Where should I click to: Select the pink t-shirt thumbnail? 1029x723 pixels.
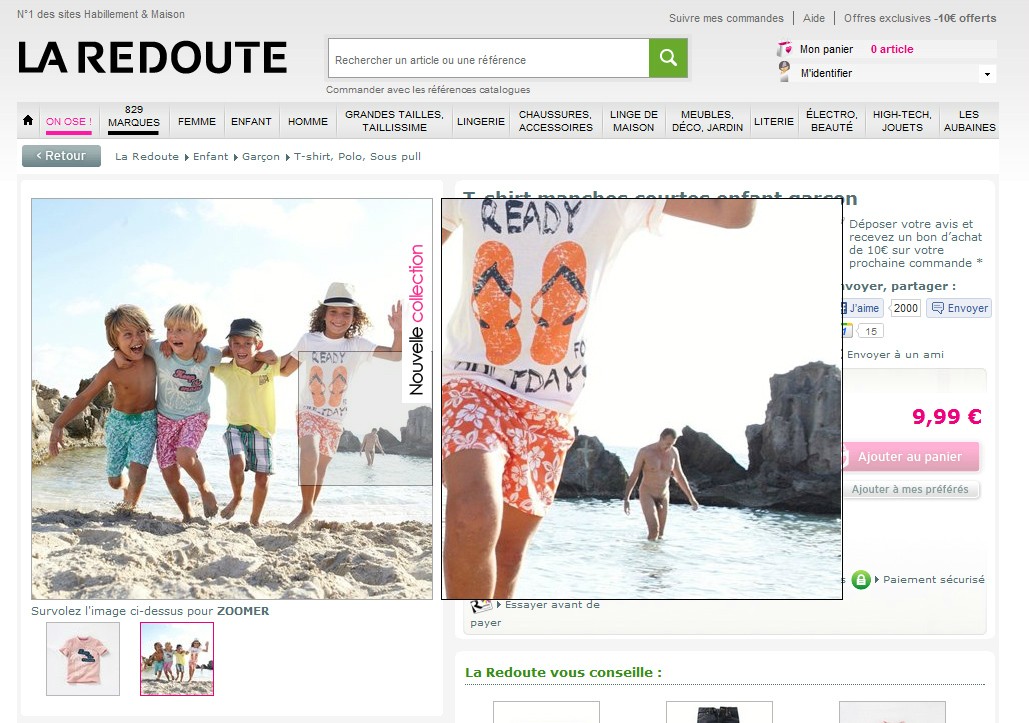83,658
